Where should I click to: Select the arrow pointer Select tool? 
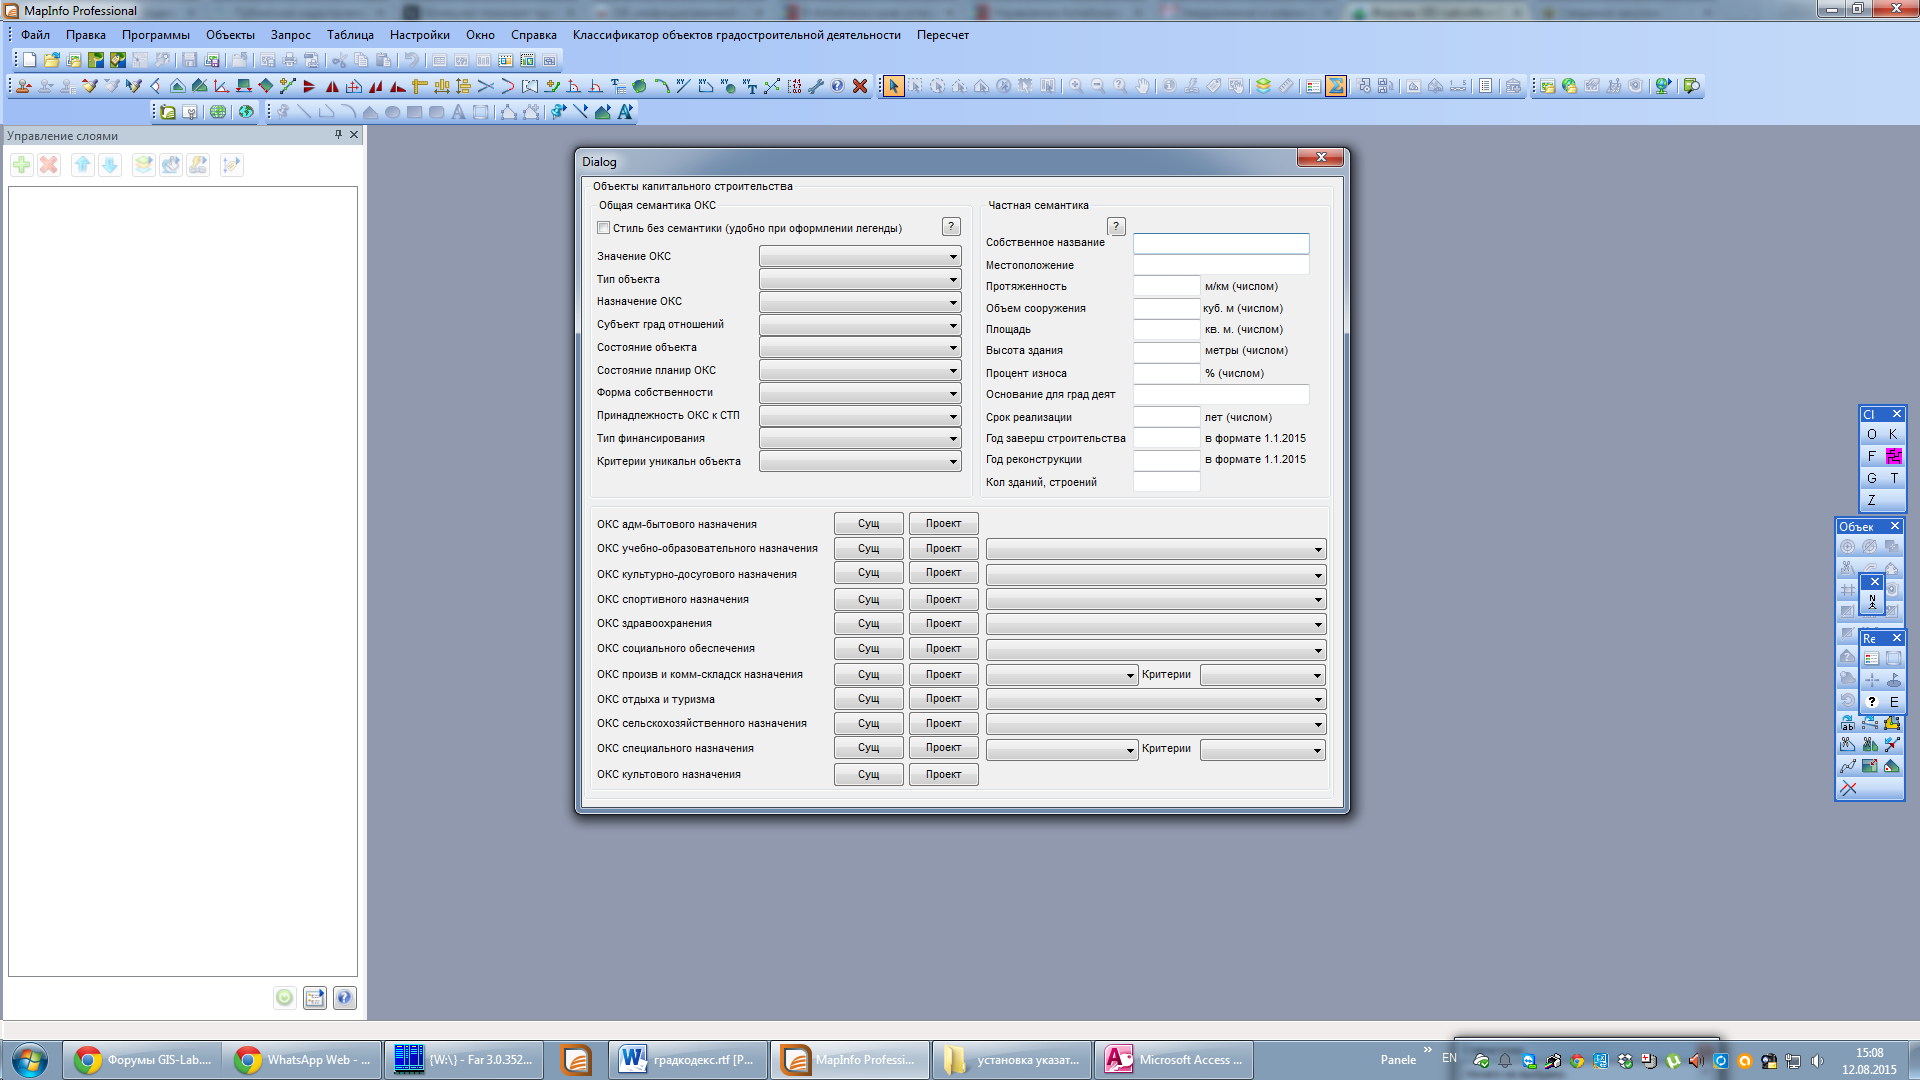pyautogui.click(x=893, y=86)
